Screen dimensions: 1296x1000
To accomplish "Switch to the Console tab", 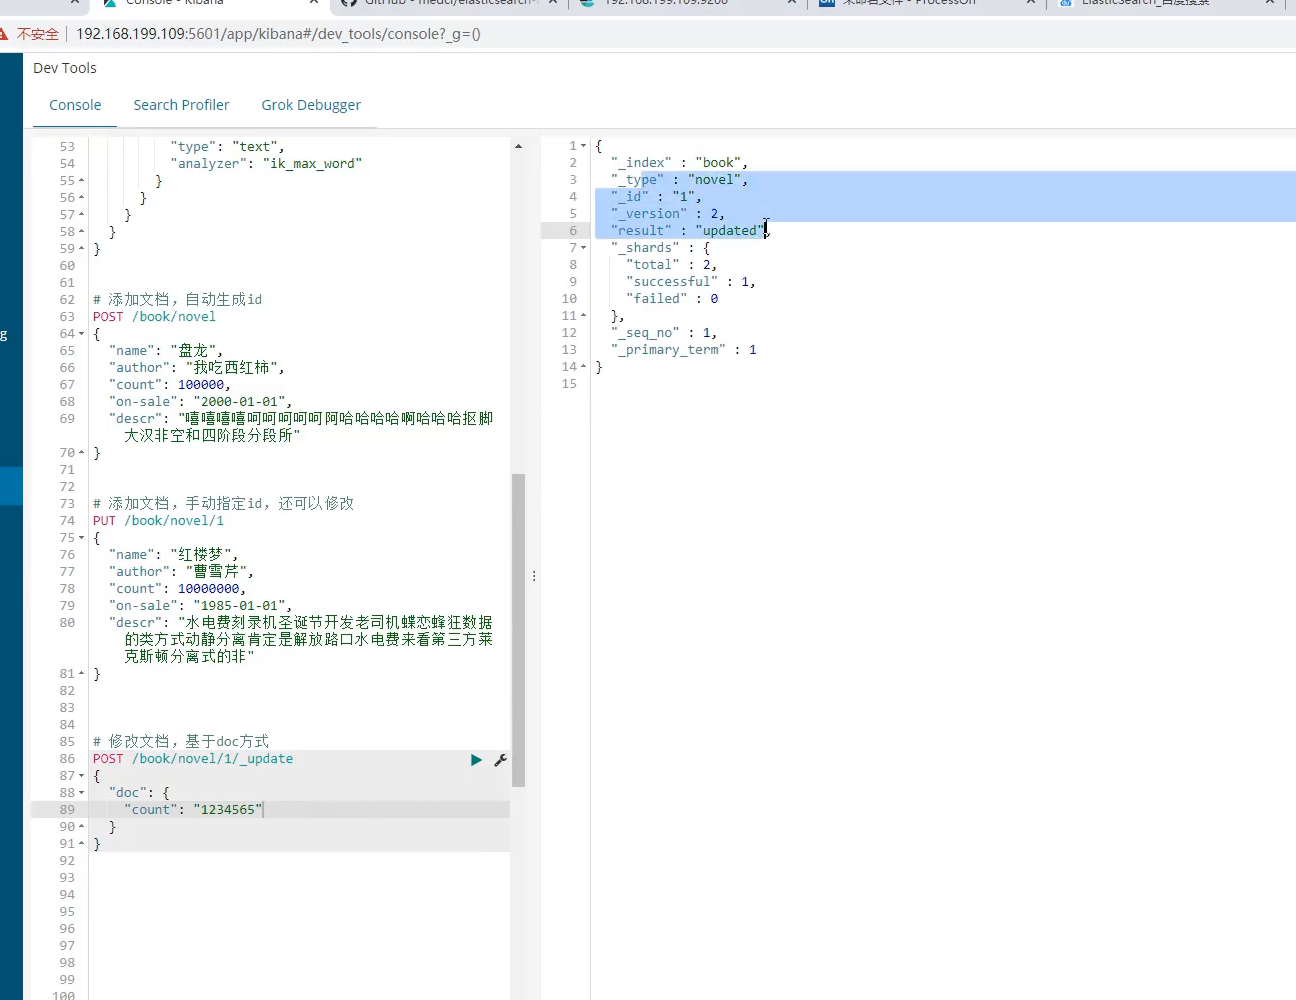I will [x=75, y=105].
